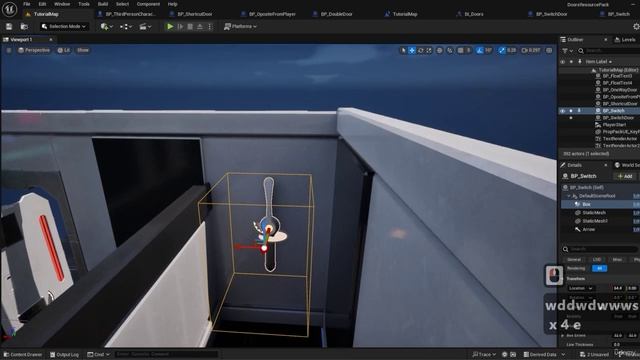This screenshot has width=640, height=360.
Task: Select the All filter in Details
Action: (x=599, y=268)
